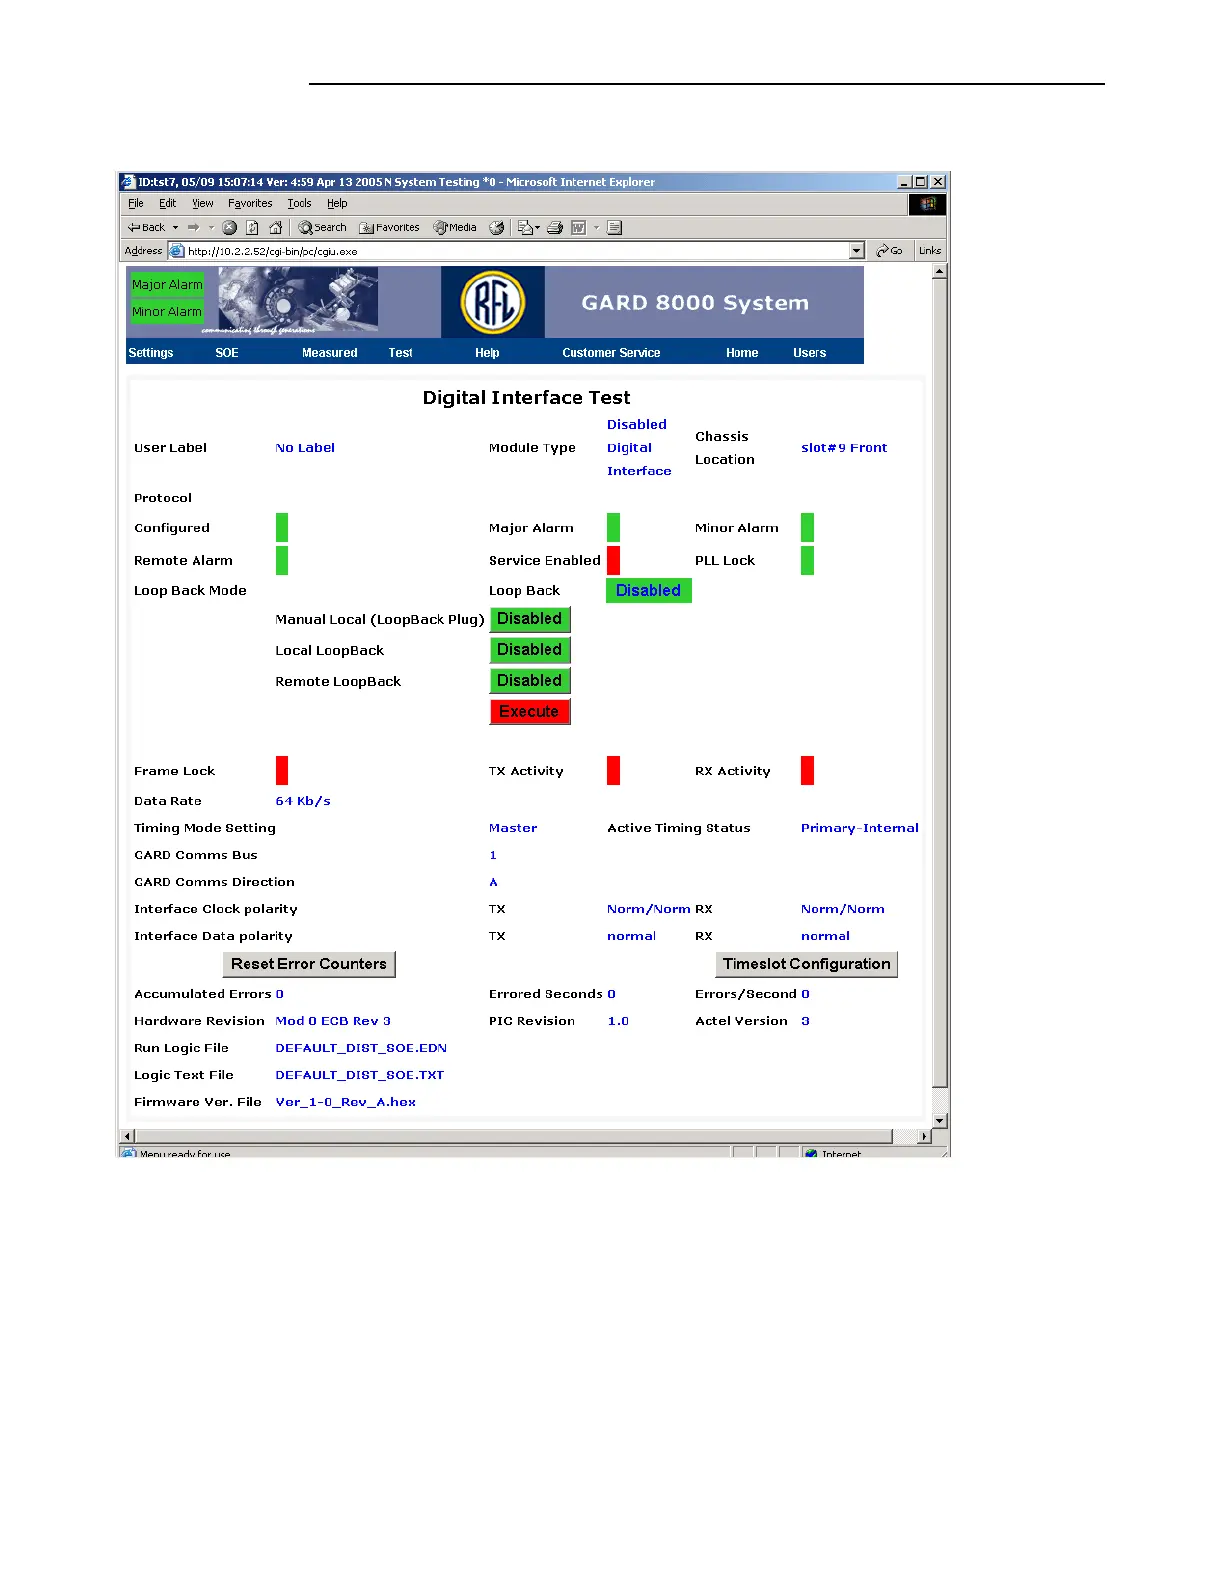
Task: Click the browser Forward arrow
Action: tap(194, 228)
